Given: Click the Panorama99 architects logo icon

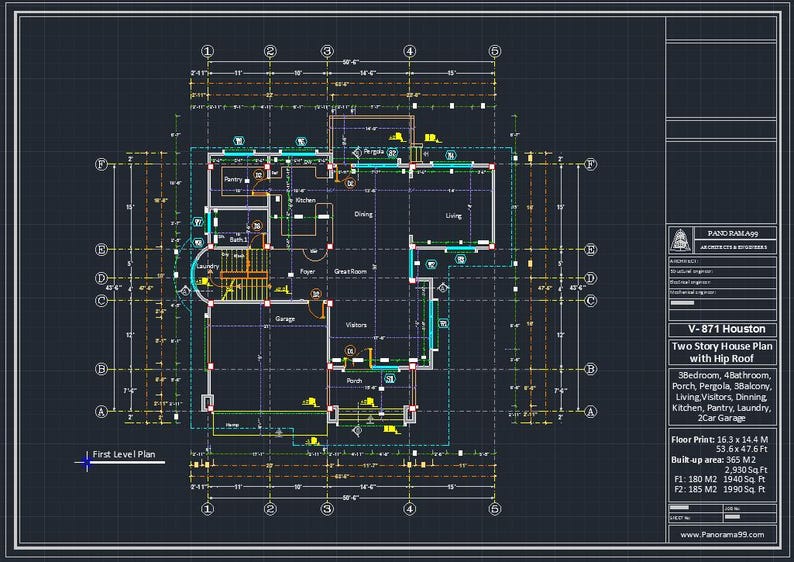Looking at the screenshot, I should coord(679,239).
